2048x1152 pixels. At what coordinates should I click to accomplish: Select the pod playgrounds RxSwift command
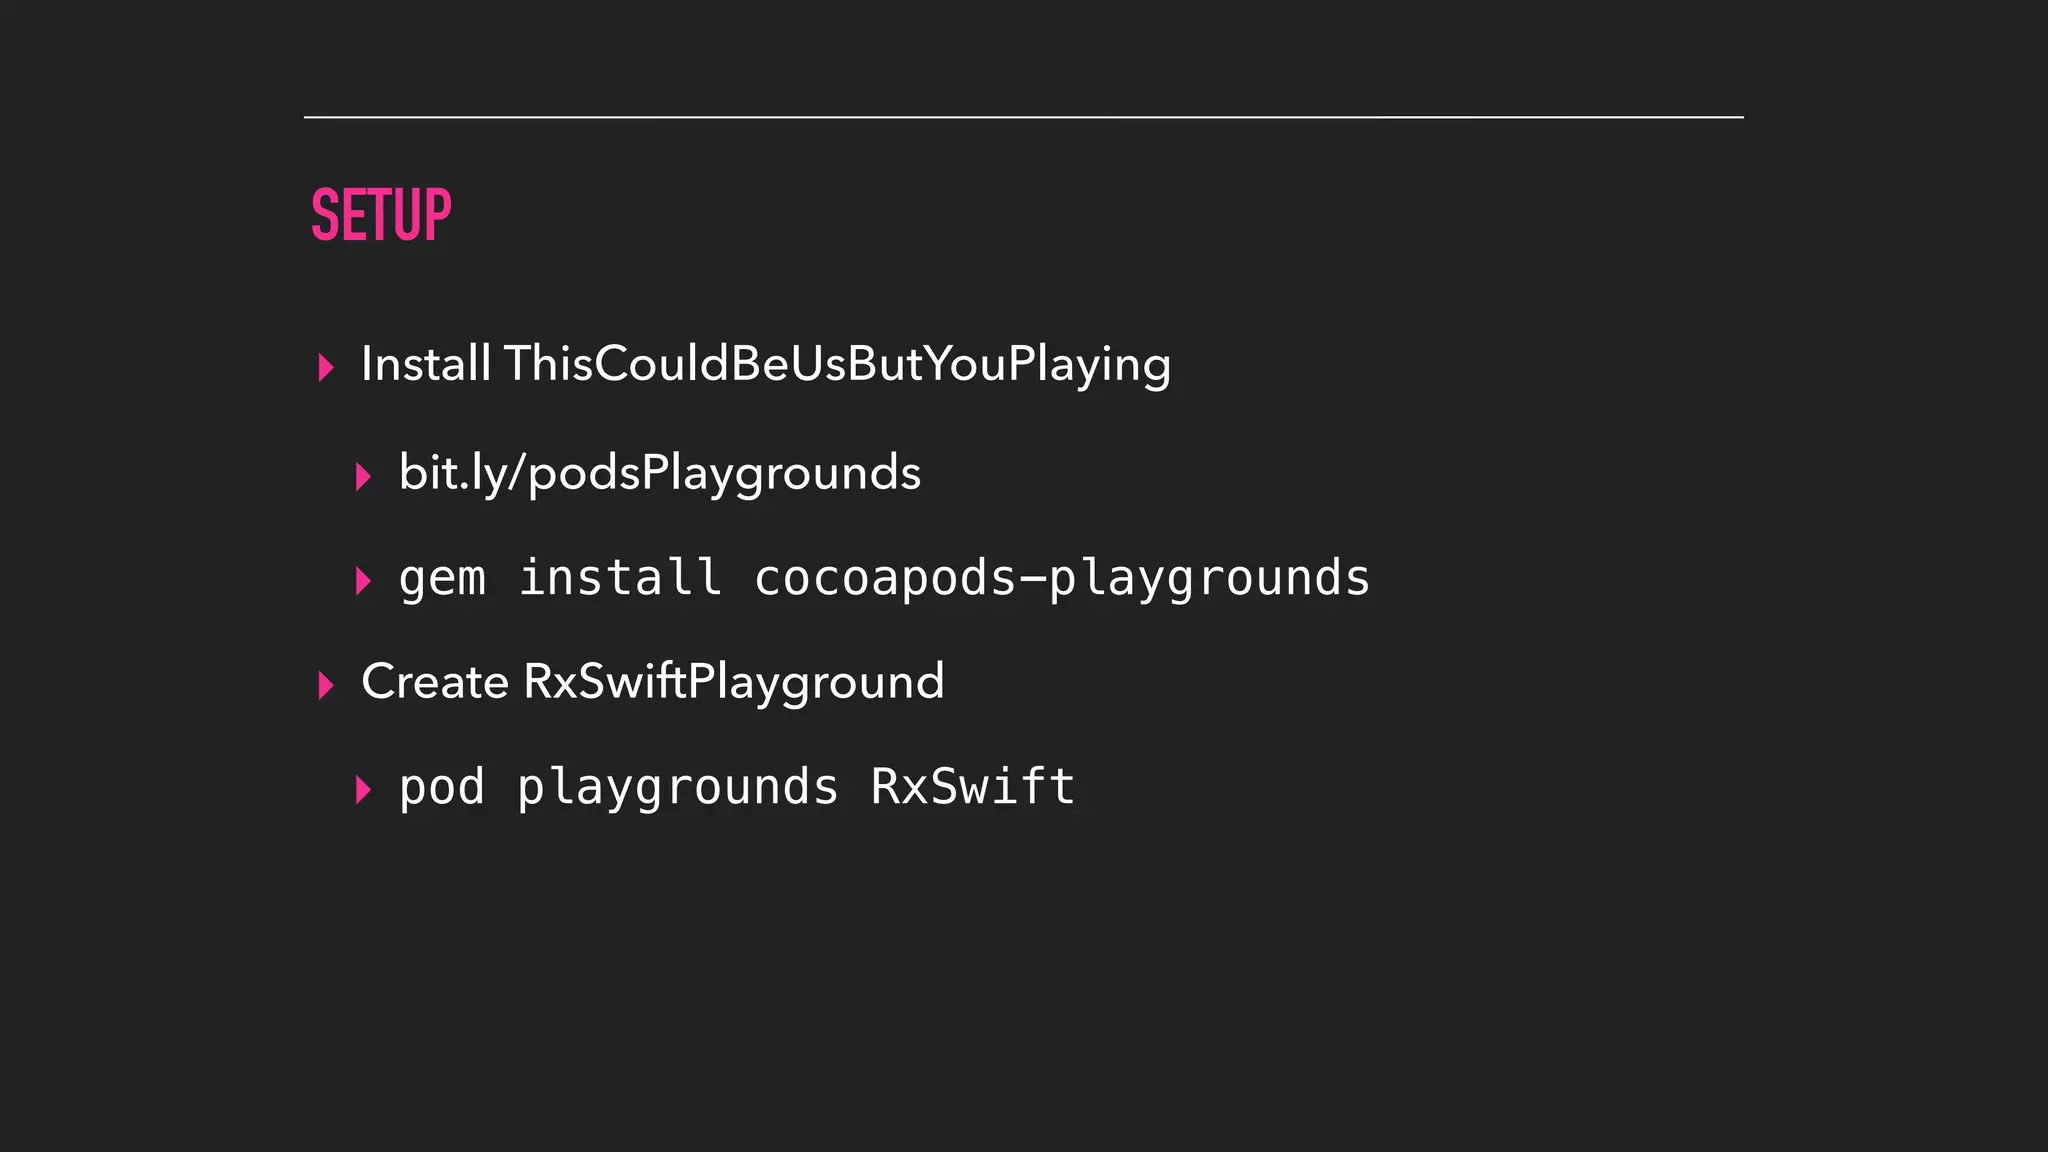(x=737, y=787)
